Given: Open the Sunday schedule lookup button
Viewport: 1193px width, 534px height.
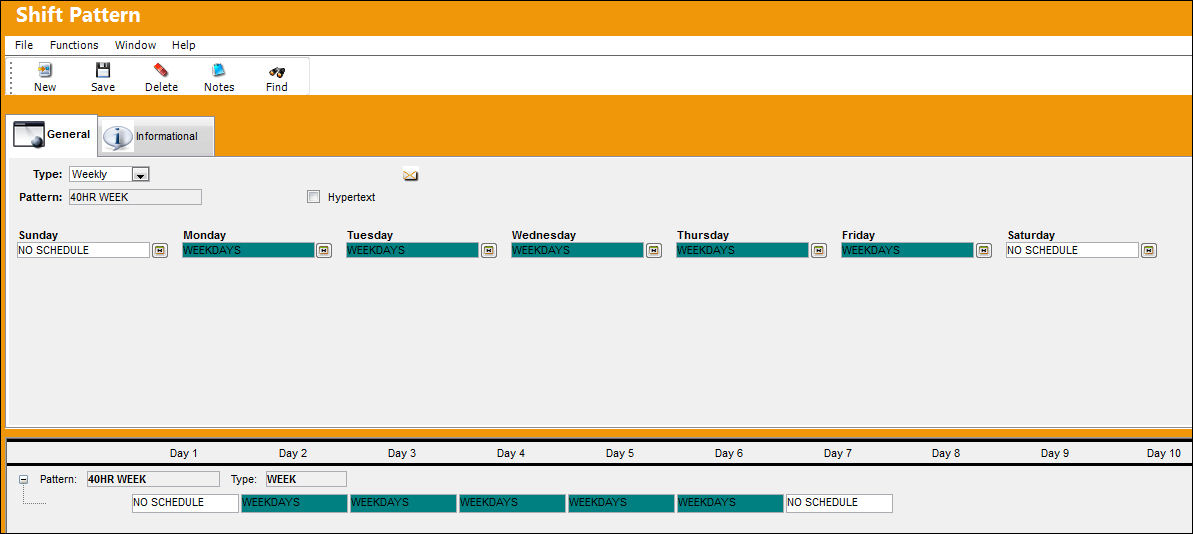Looking at the screenshot, I should [160, 250].
